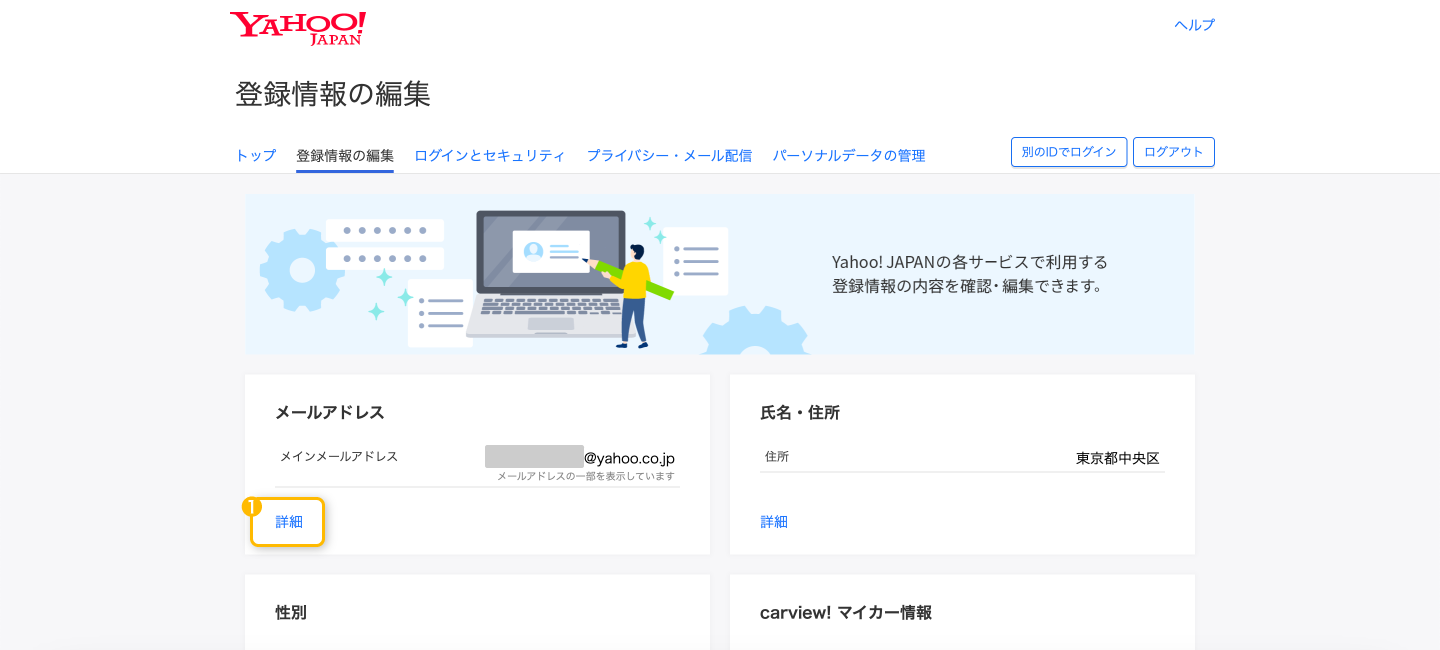Viewport: 1440px width, 650px height.
Task: Click the ログアウト button
Action: pyautogui.click(x=1174, y=152)
